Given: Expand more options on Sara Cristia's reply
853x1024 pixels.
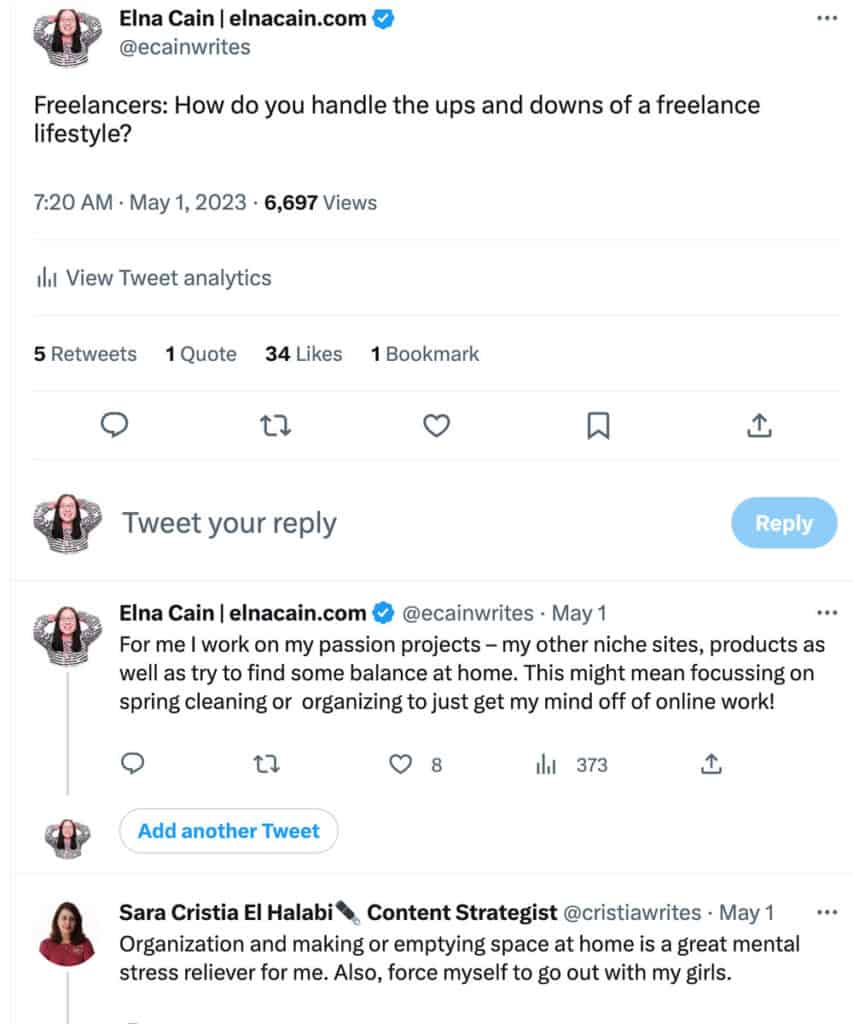Looking at the screenshot, I should click(826, 913).
